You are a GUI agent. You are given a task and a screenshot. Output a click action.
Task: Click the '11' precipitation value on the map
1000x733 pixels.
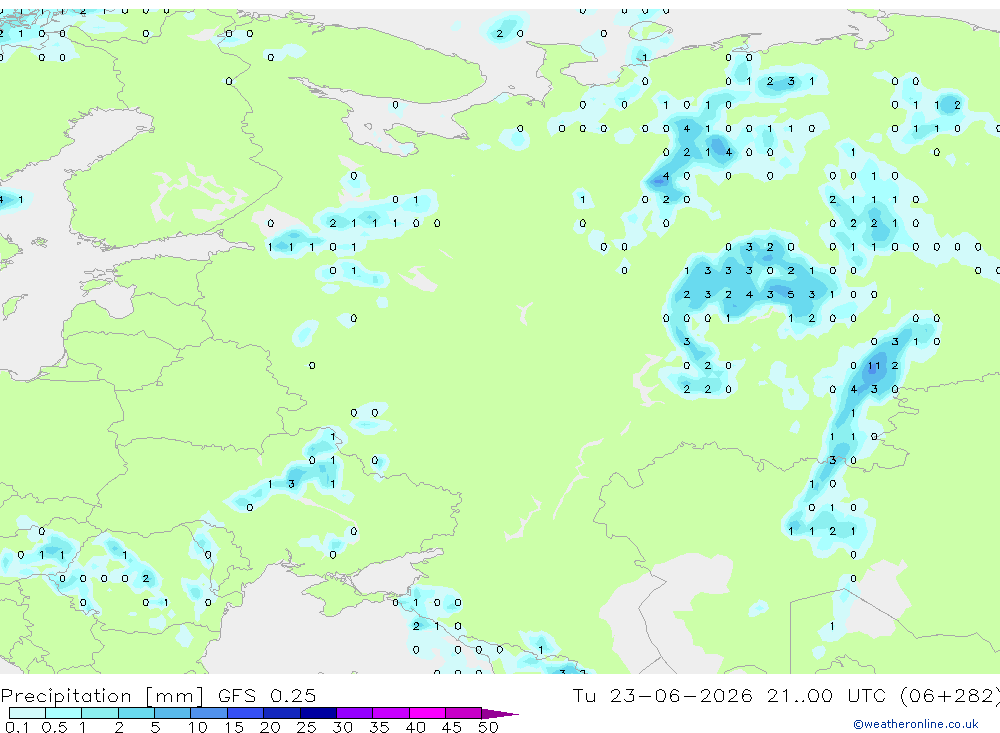coord(874,366)
